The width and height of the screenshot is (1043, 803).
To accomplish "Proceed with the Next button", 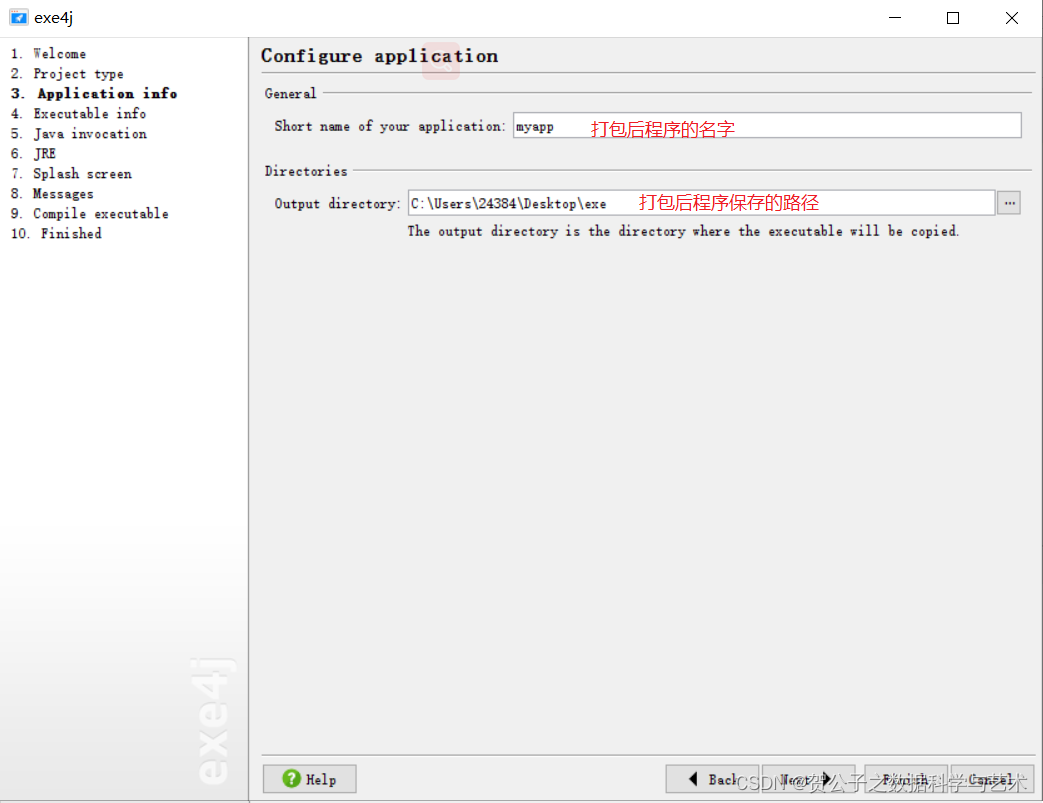I will (x=808, y=779).
